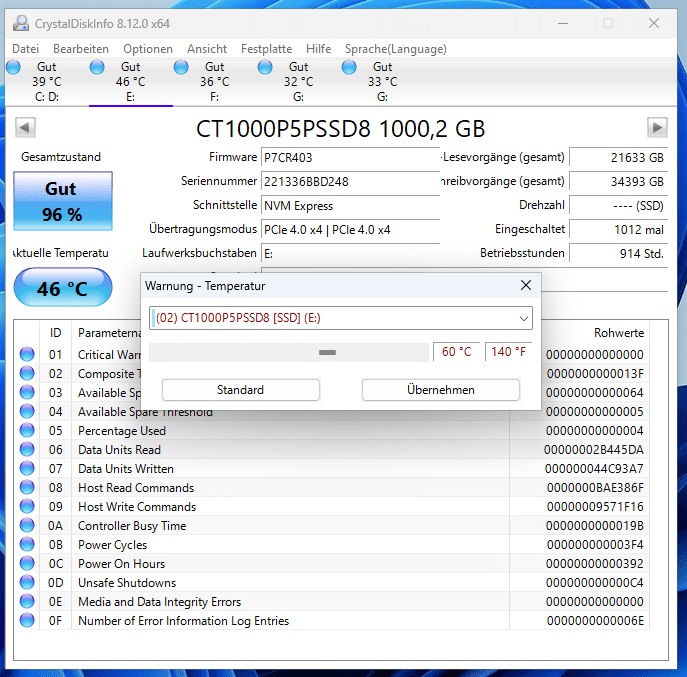
Task: Click status orb for Unsafe Shutdowns row
Action: pos(27,582)
